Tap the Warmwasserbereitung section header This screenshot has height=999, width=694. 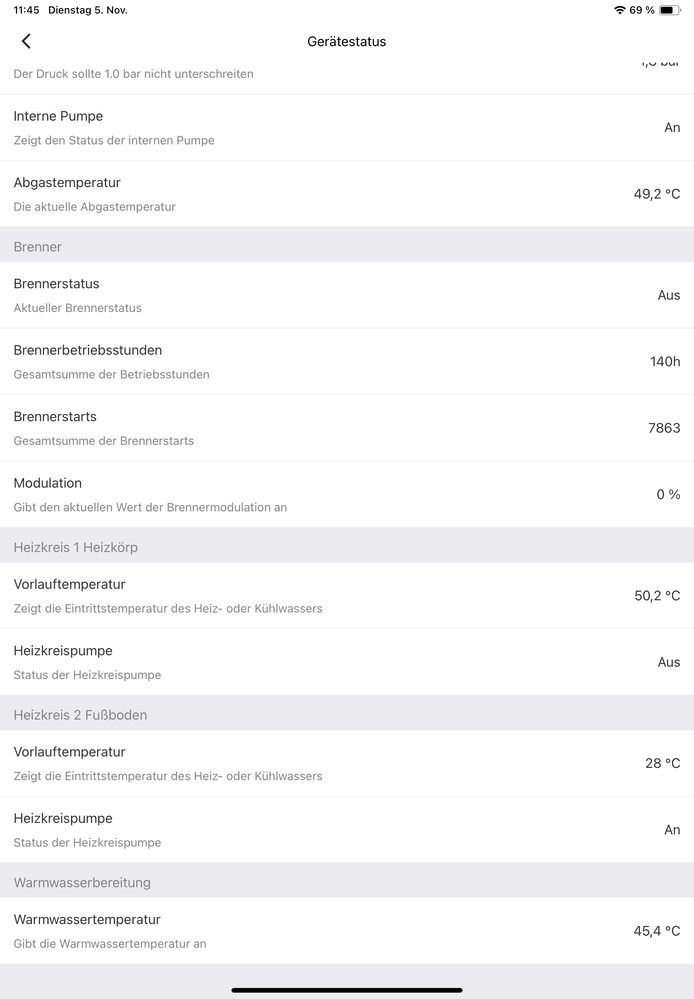point(347,882)
